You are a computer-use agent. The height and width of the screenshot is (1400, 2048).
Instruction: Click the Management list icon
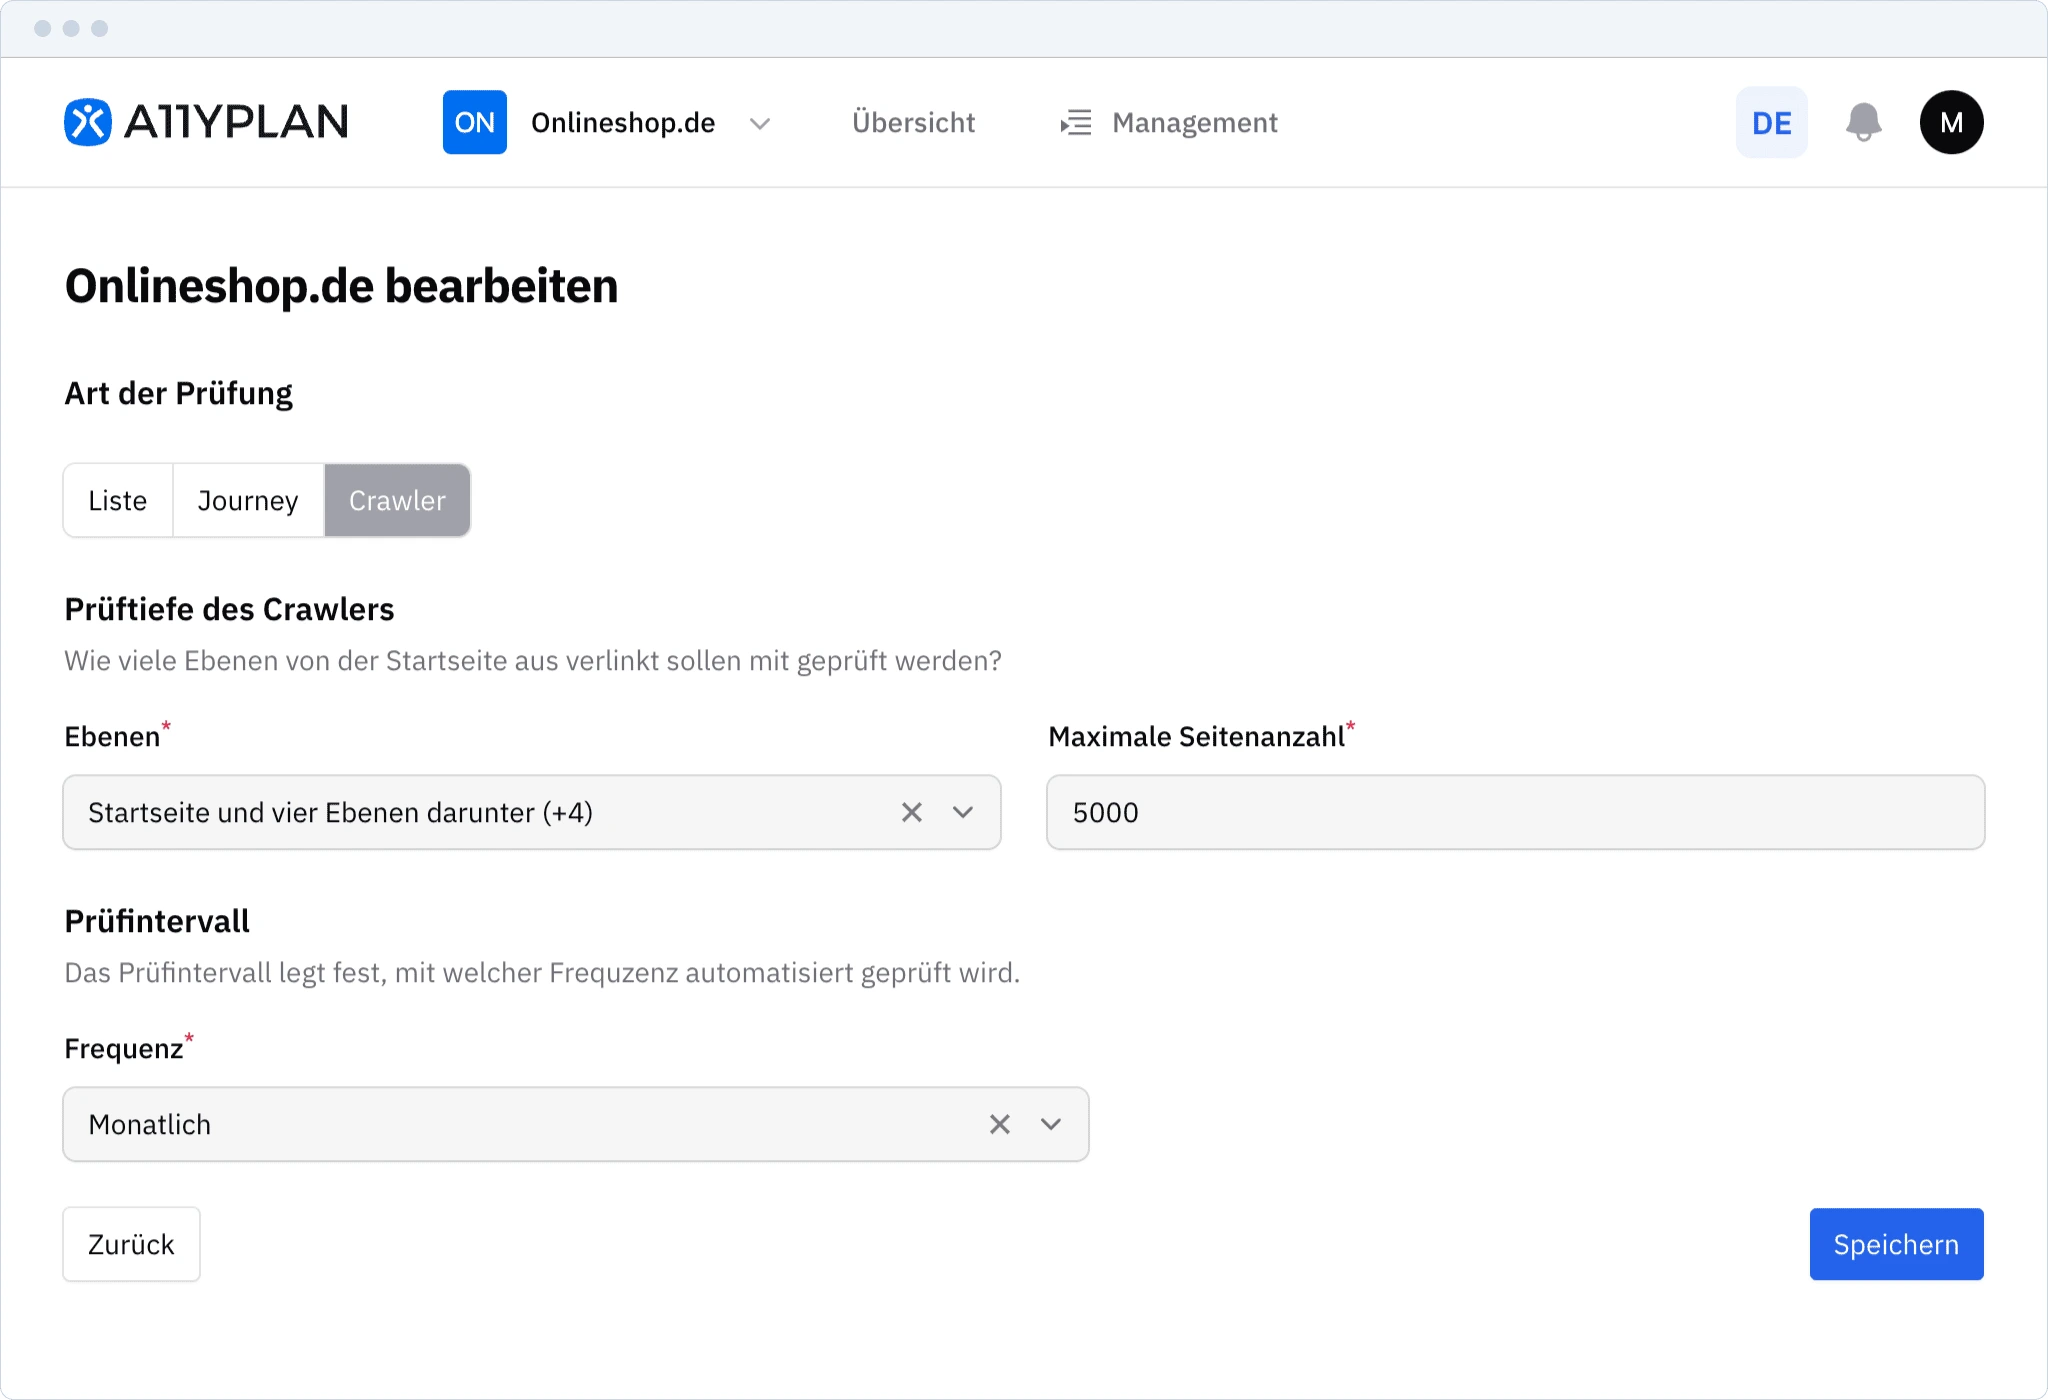pos(1073,122)
